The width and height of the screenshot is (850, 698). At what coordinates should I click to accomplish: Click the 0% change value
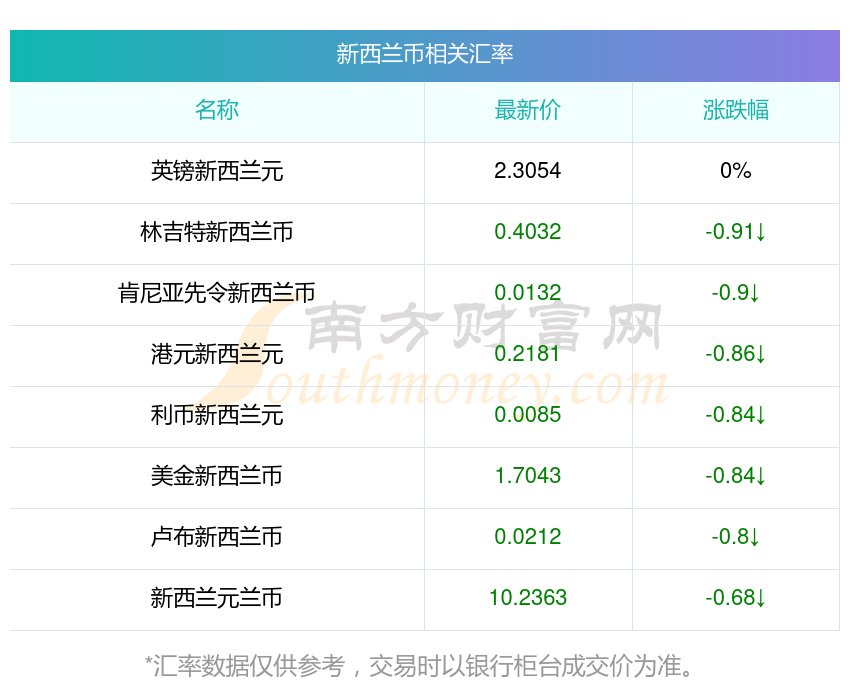[x=736, y=171]
